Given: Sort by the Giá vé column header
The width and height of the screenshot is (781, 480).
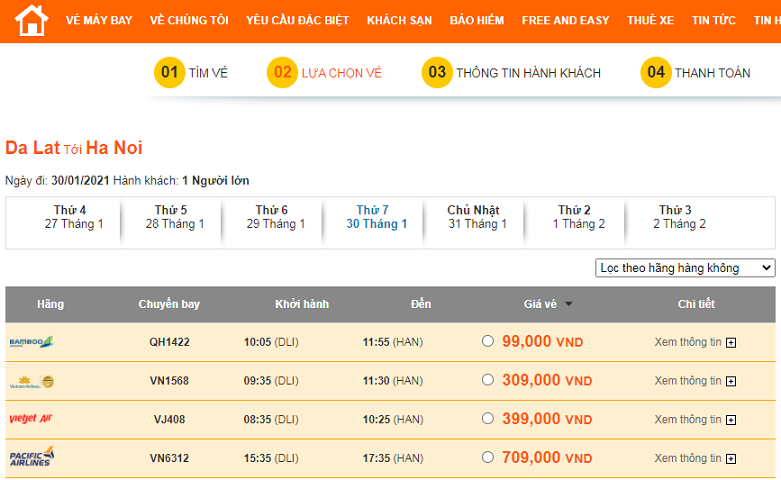Looking at the screenshot, I should (x=540, y=304).
